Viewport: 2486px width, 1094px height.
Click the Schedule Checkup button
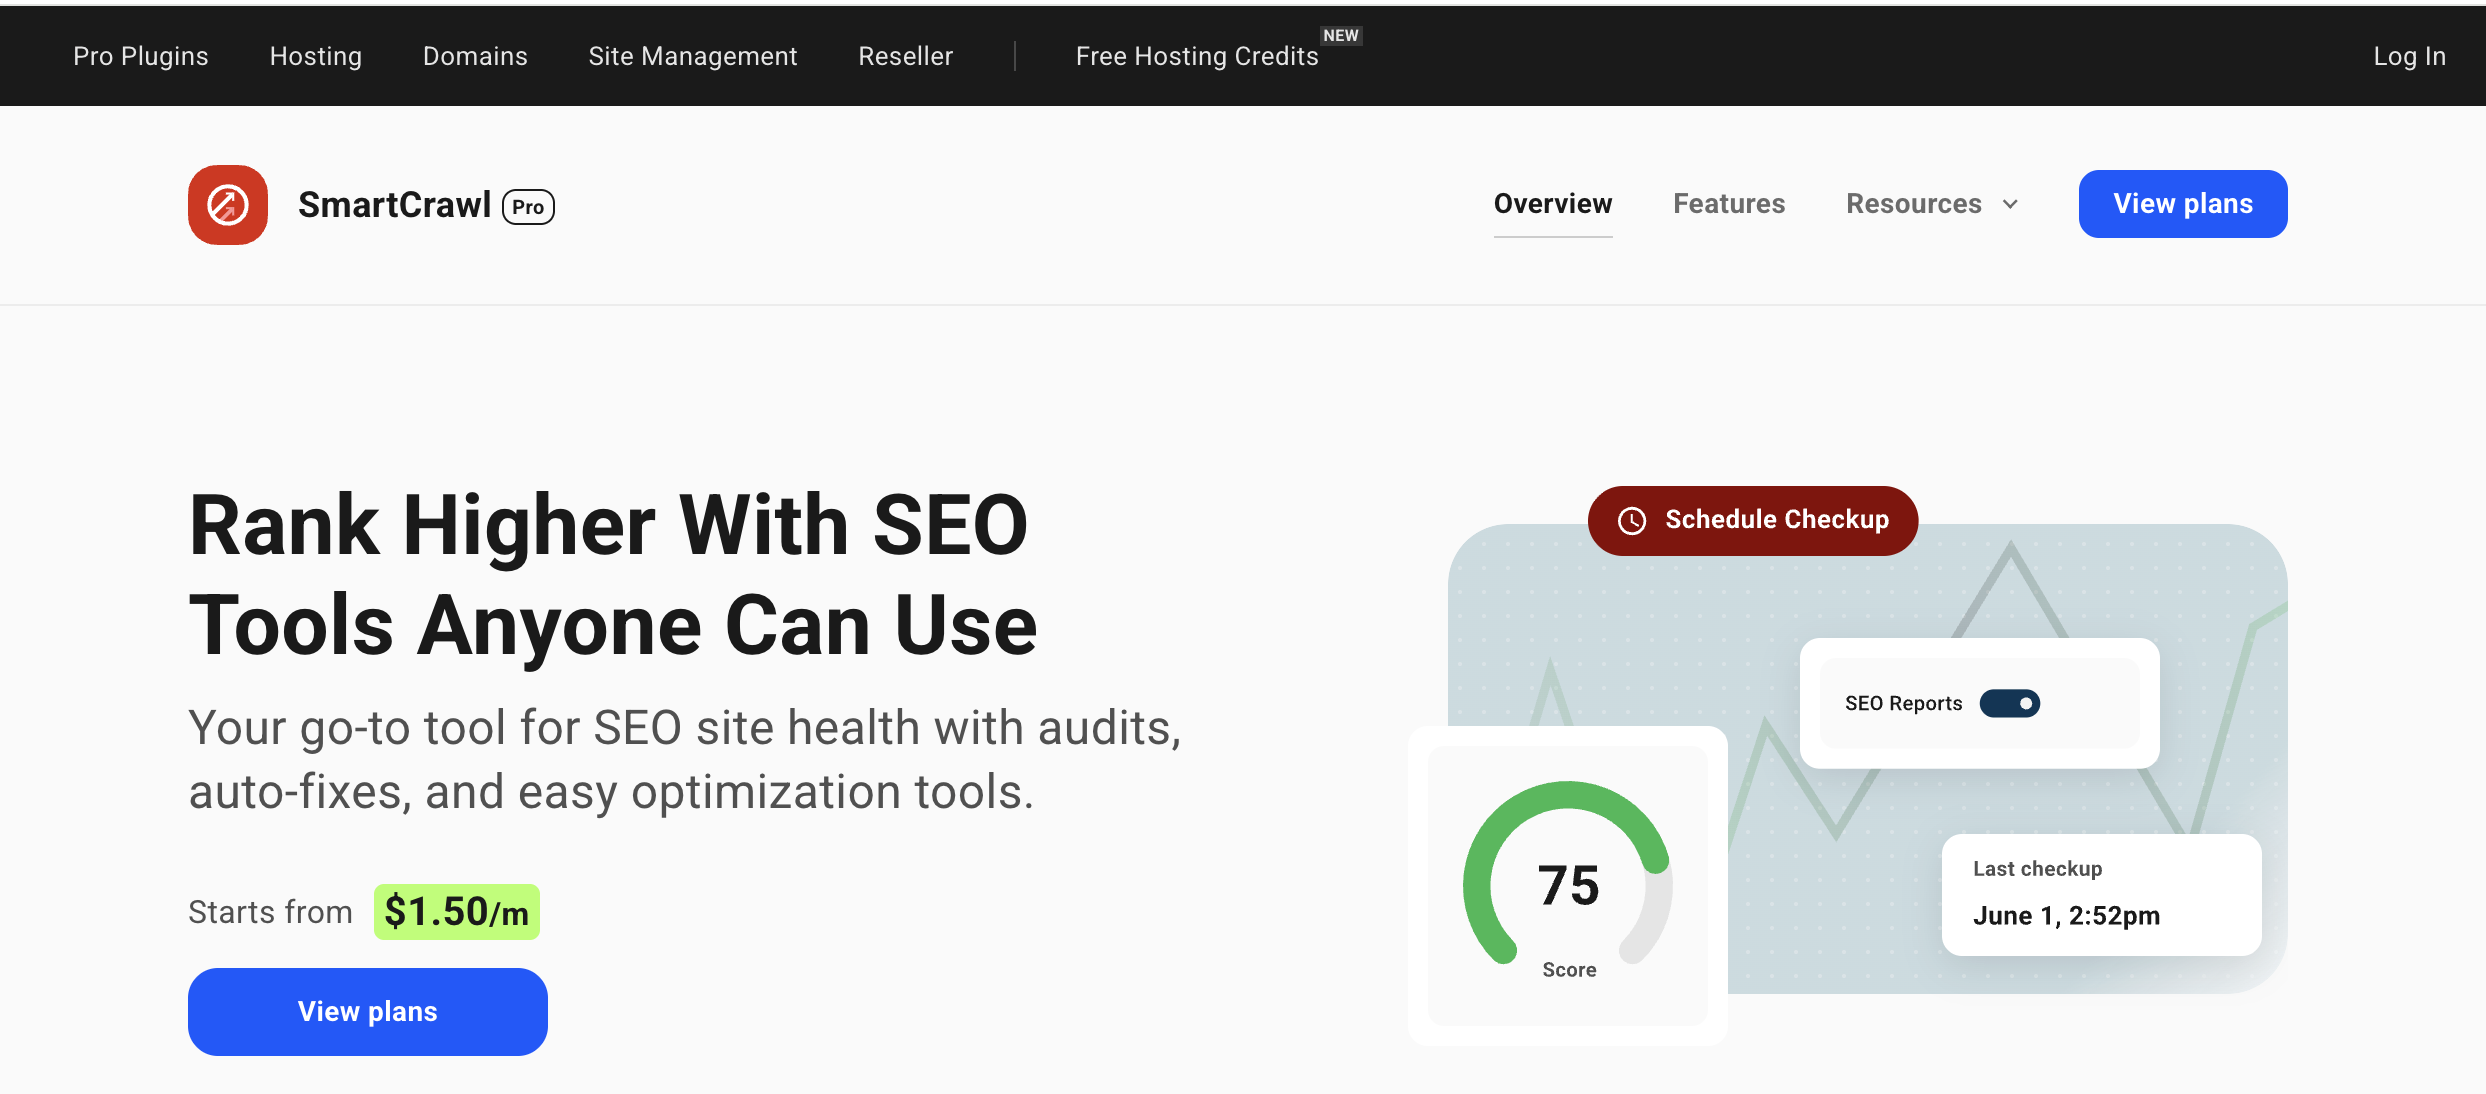click(x=1775, y=520)
